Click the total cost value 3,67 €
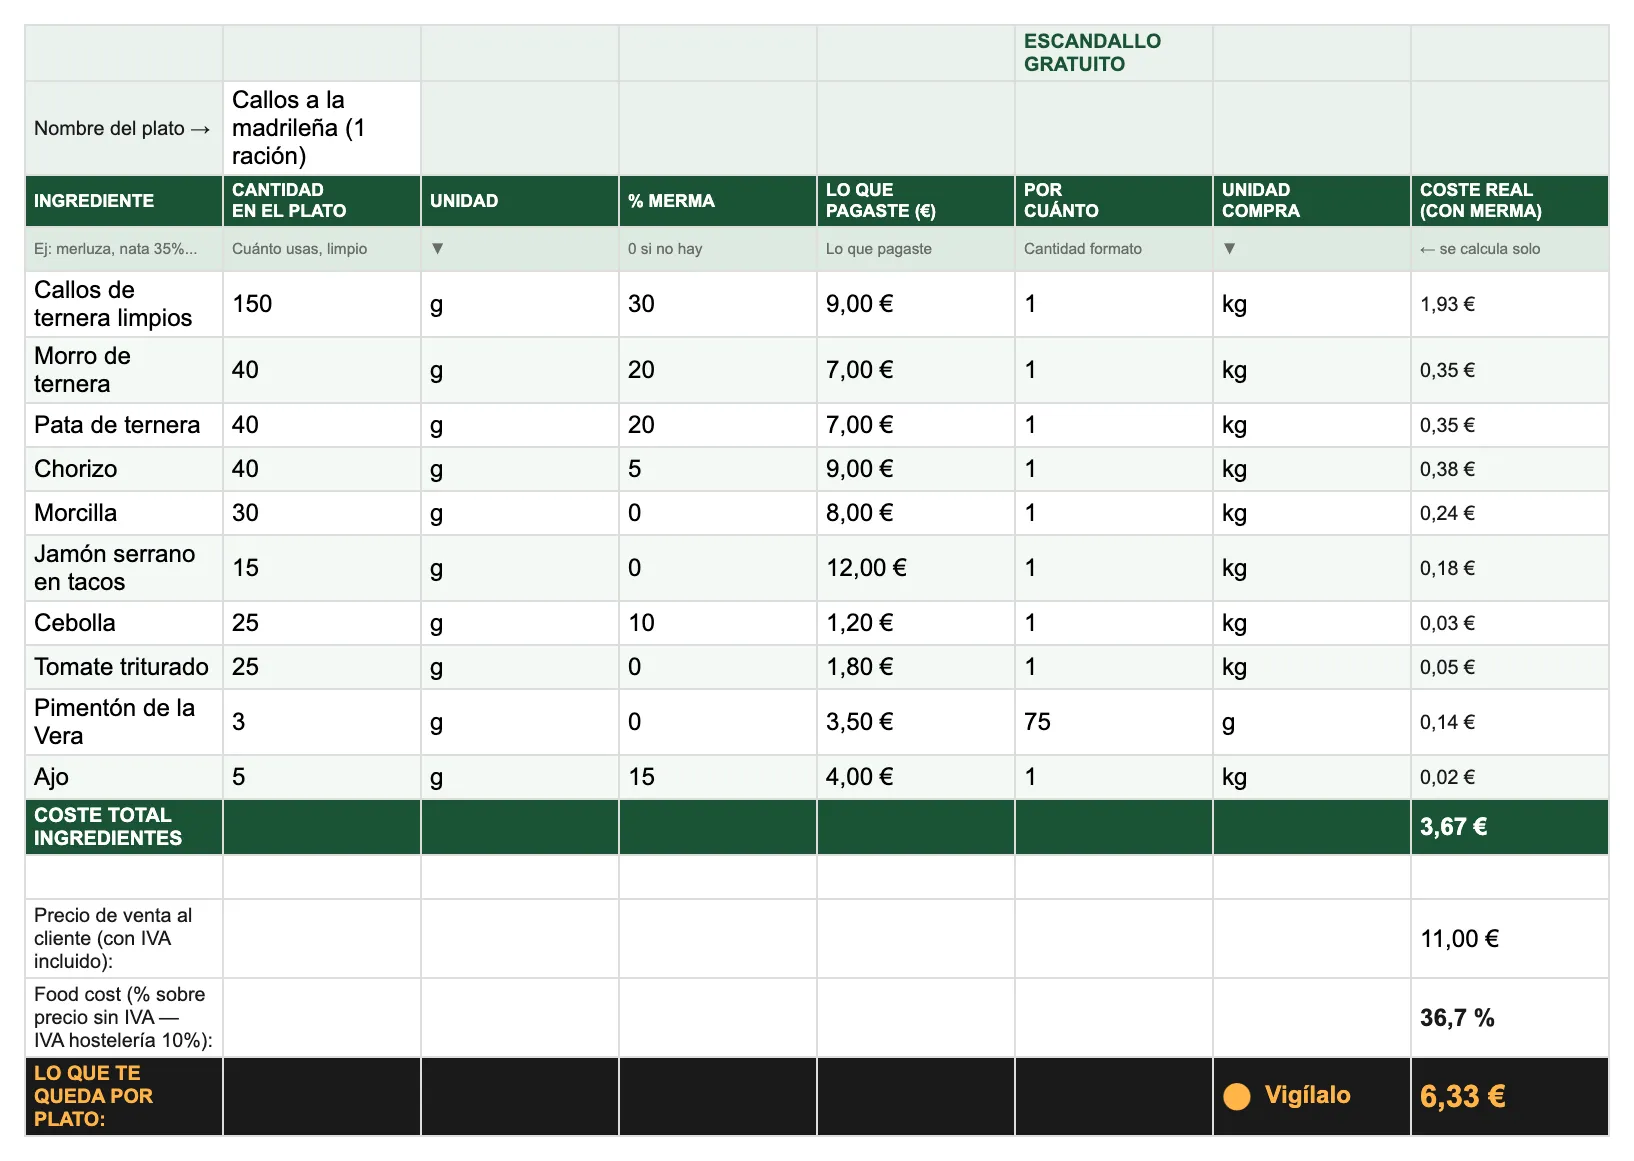The height and width of the screenshot is (1161, 1634). [1509, 827]
